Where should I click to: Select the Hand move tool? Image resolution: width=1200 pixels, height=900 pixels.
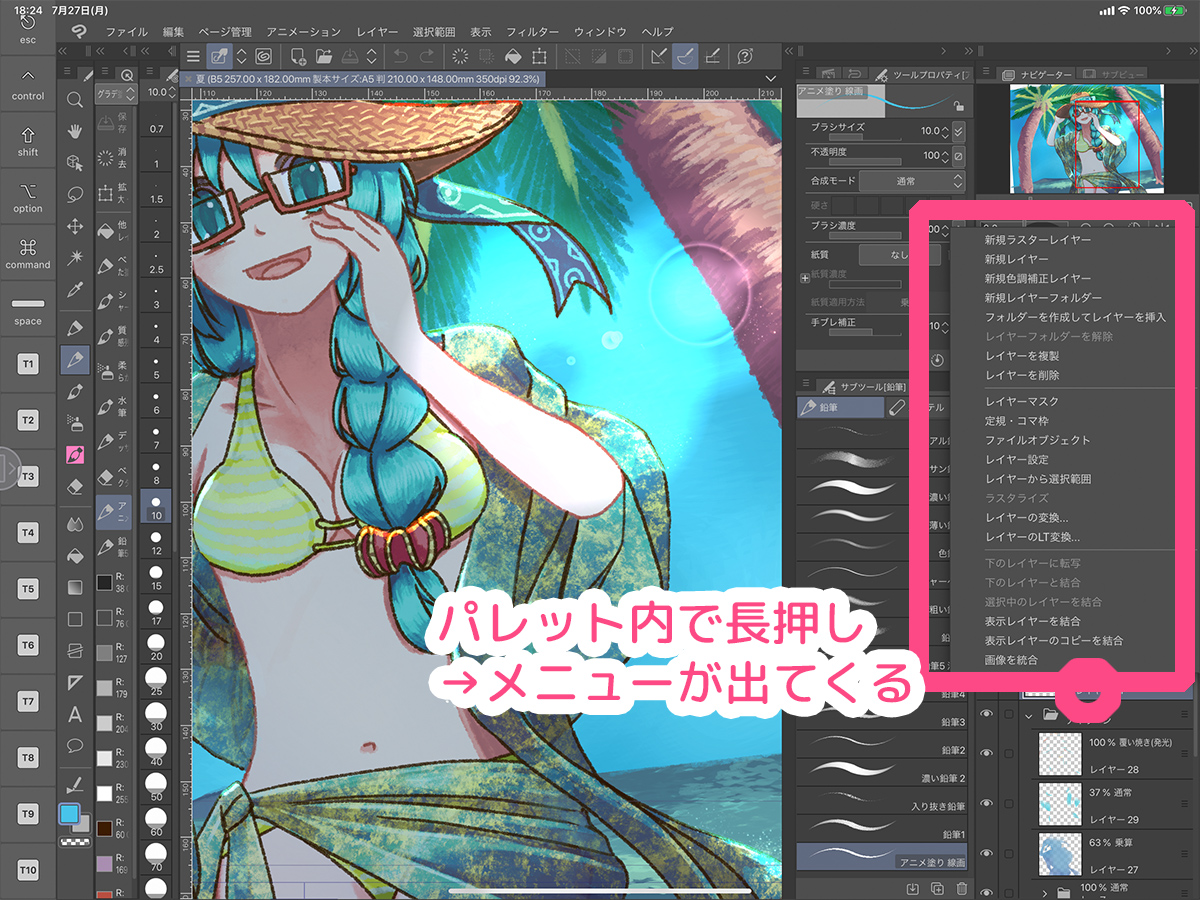point(74,131)
